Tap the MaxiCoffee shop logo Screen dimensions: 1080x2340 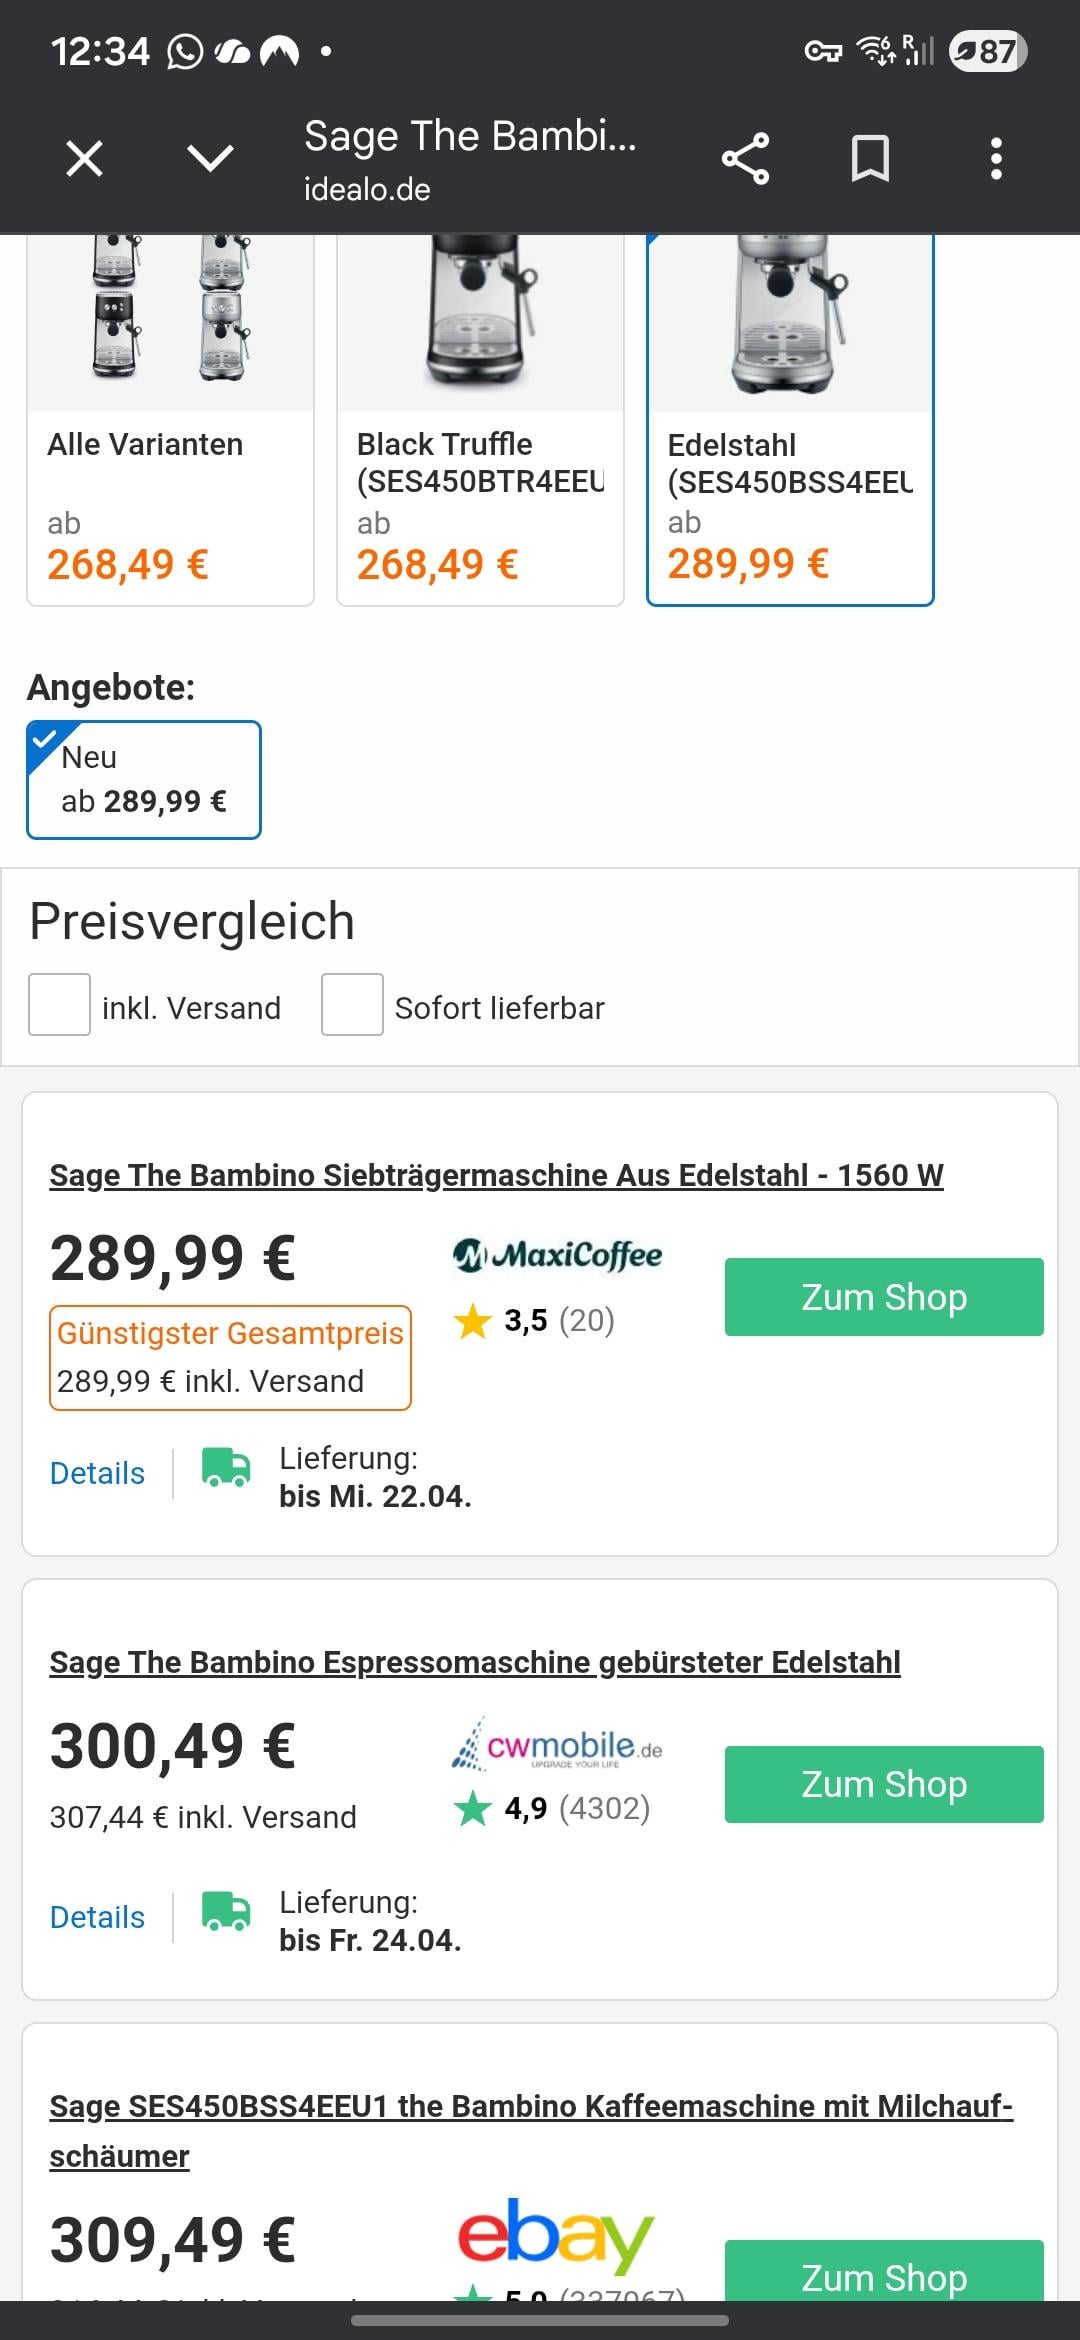coord(557,1255)
